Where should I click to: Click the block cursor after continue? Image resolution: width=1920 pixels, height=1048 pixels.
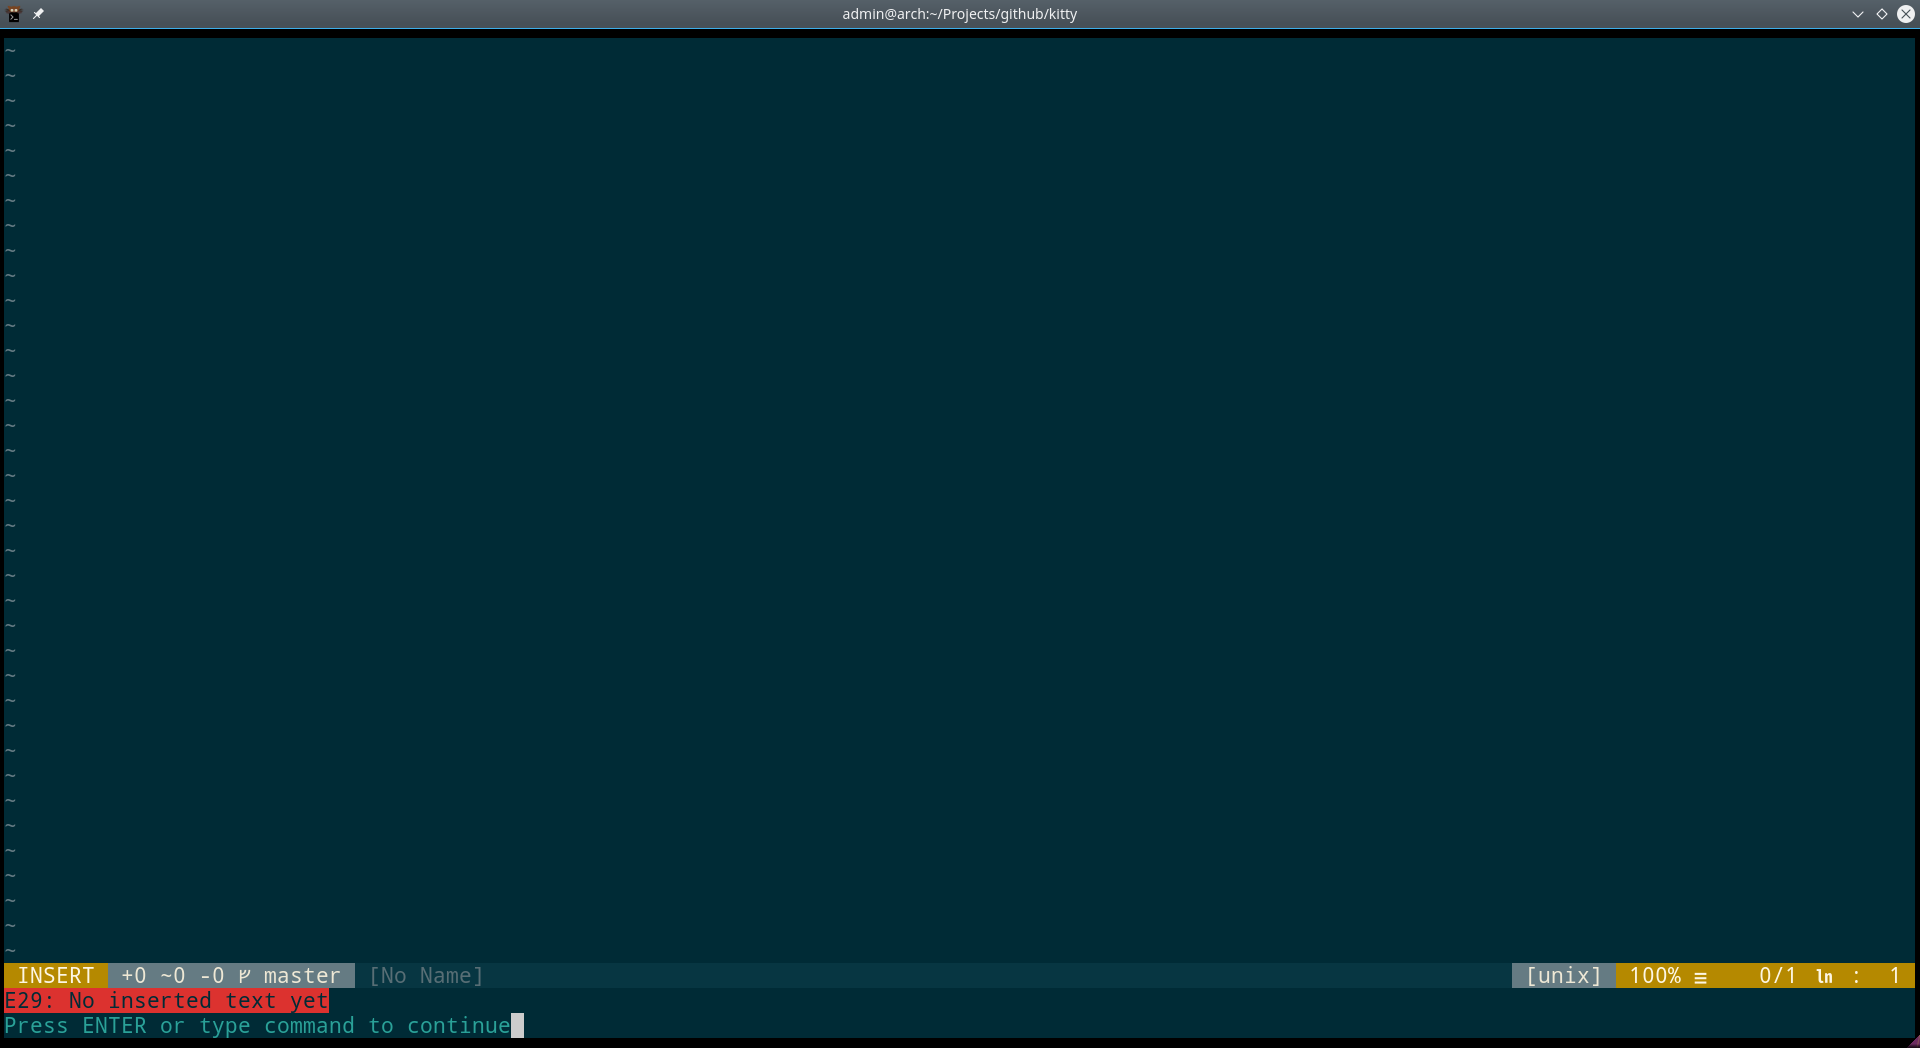[518, 1025]
